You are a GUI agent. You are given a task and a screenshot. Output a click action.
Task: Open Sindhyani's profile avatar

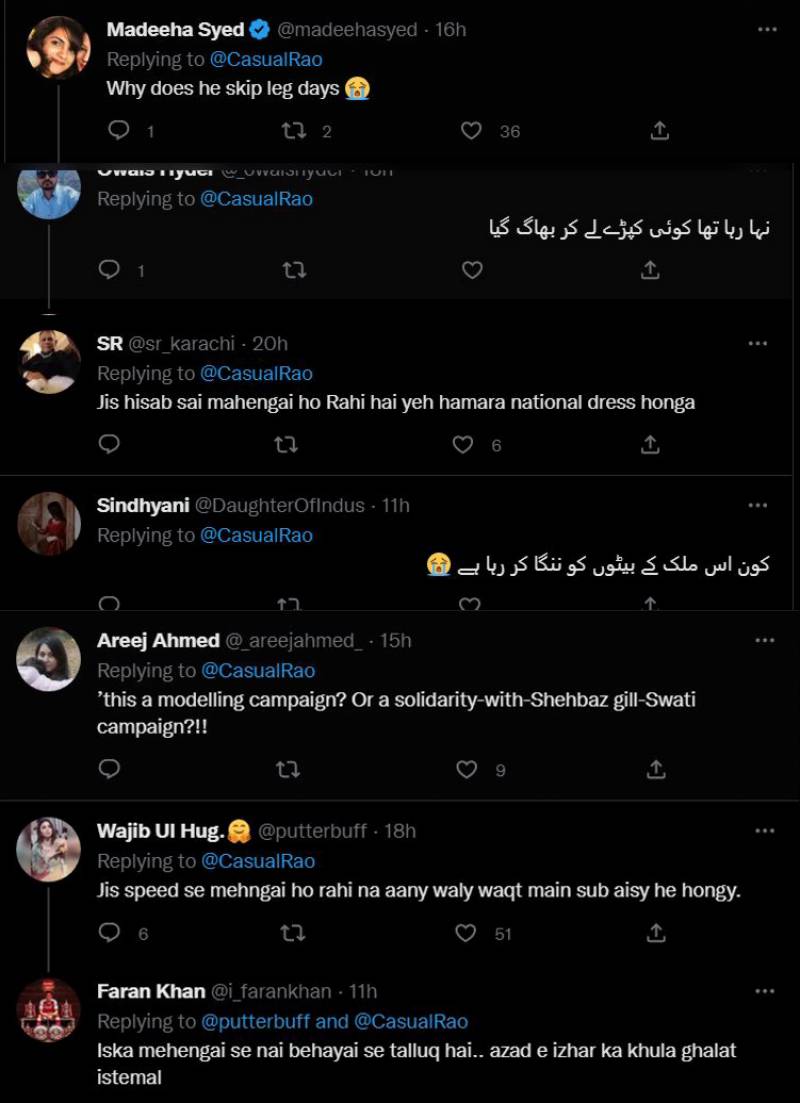(49, 523)
